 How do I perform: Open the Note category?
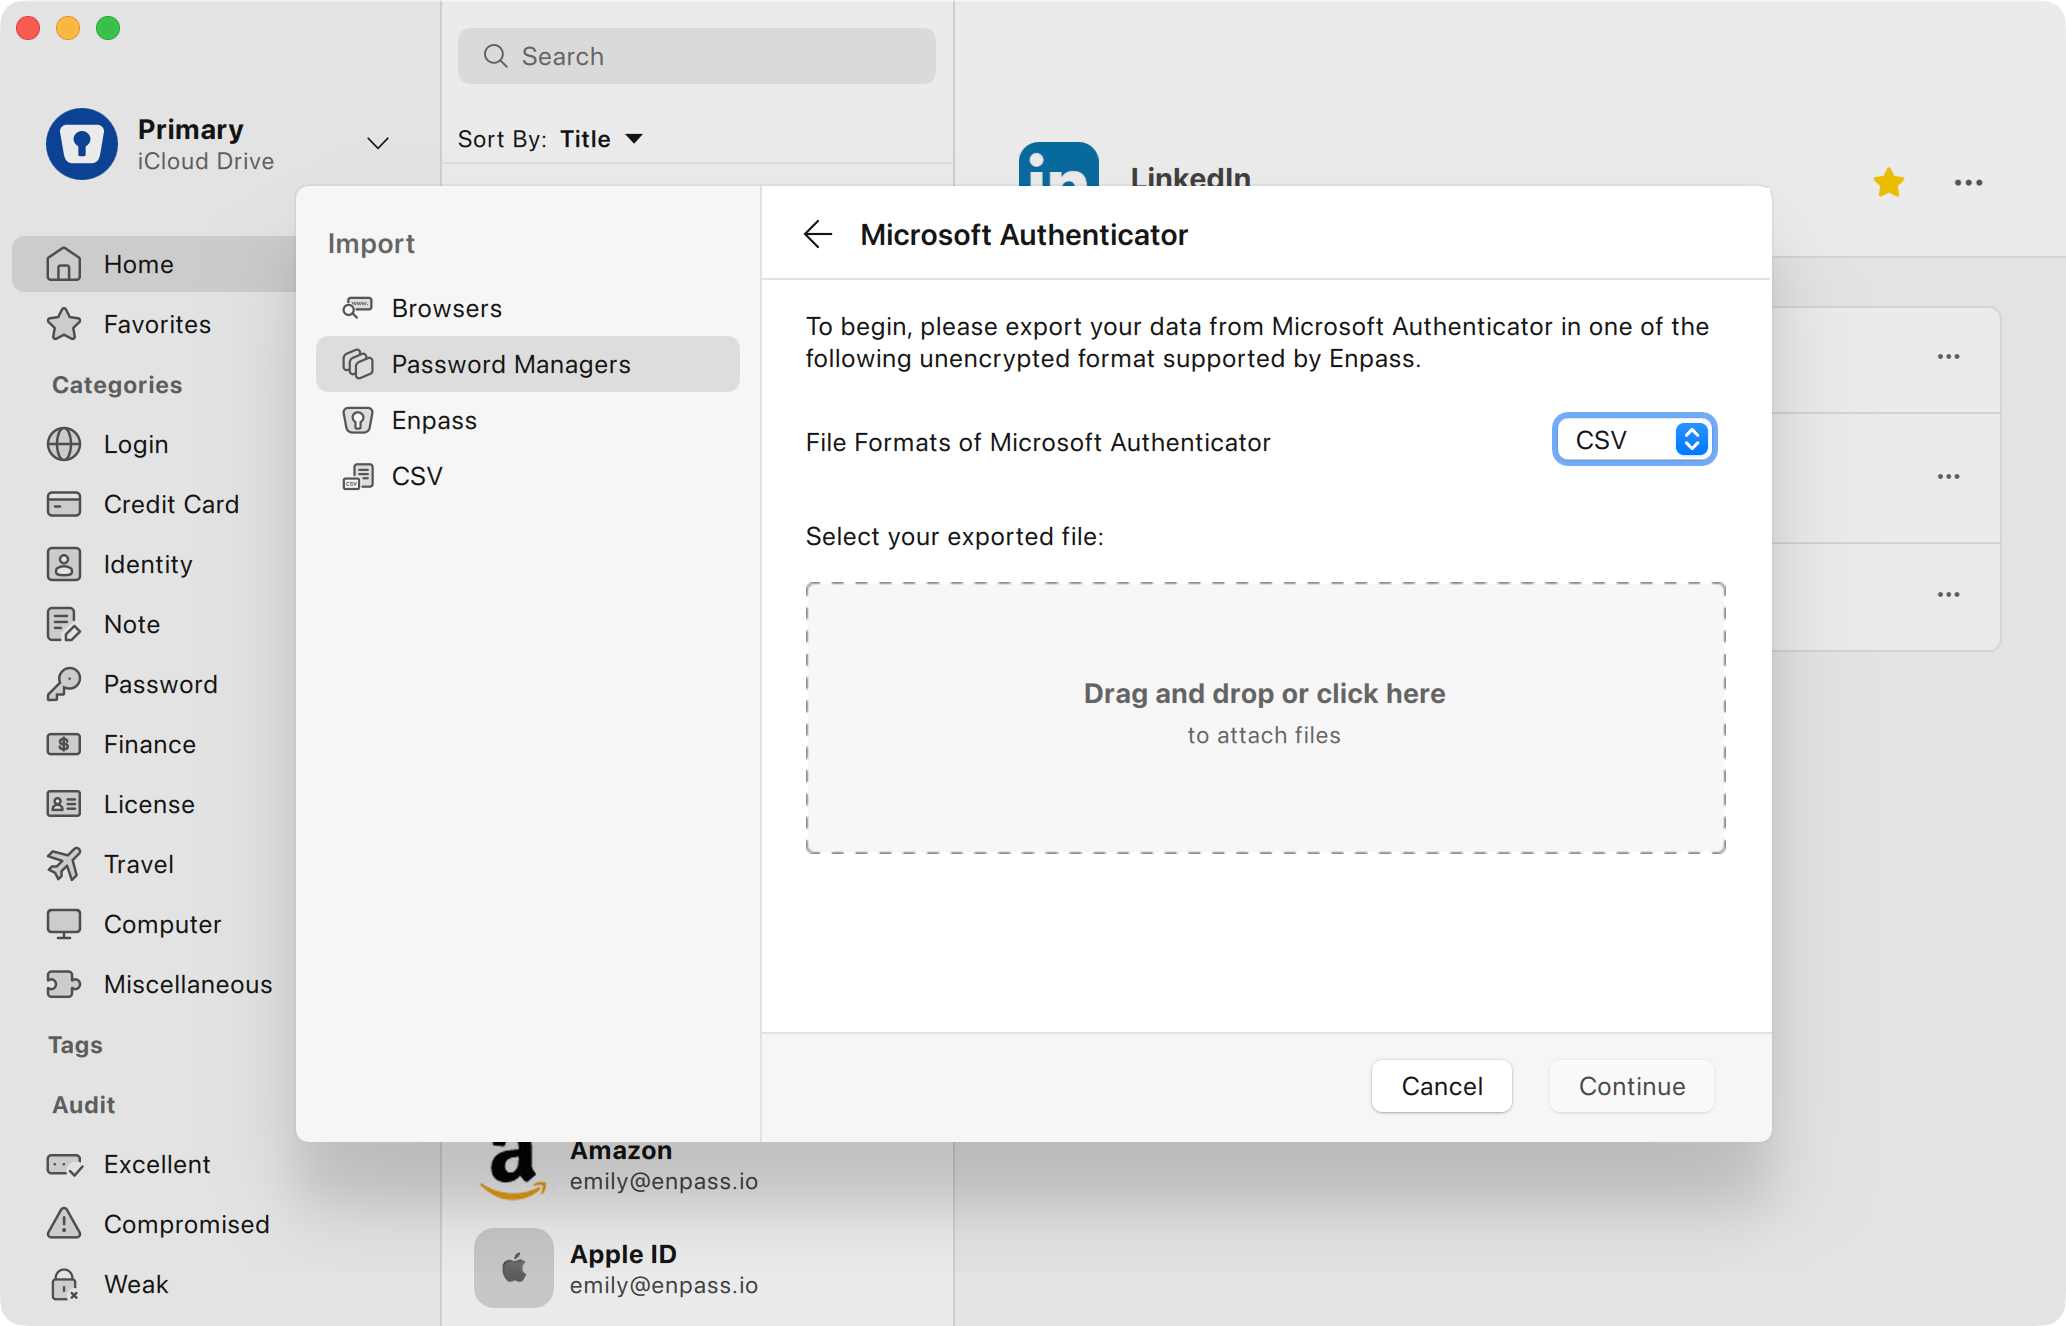(x=155, y=624)
